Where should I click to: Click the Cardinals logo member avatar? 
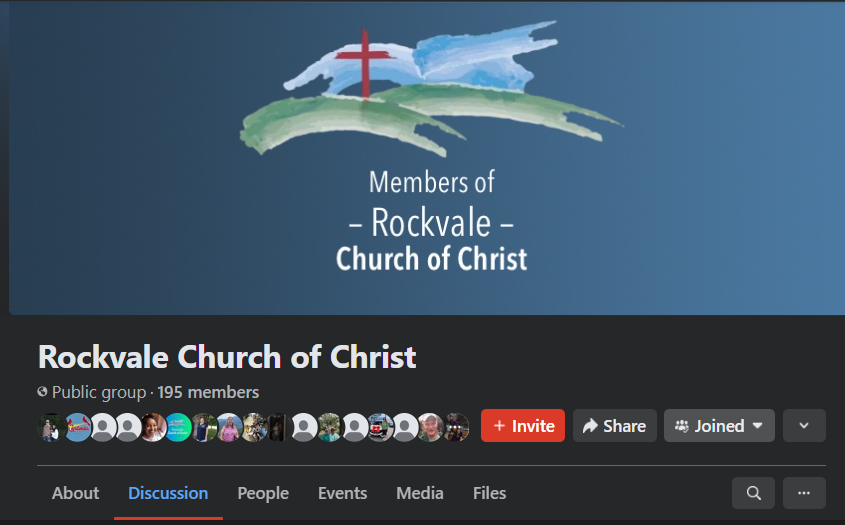78,427
